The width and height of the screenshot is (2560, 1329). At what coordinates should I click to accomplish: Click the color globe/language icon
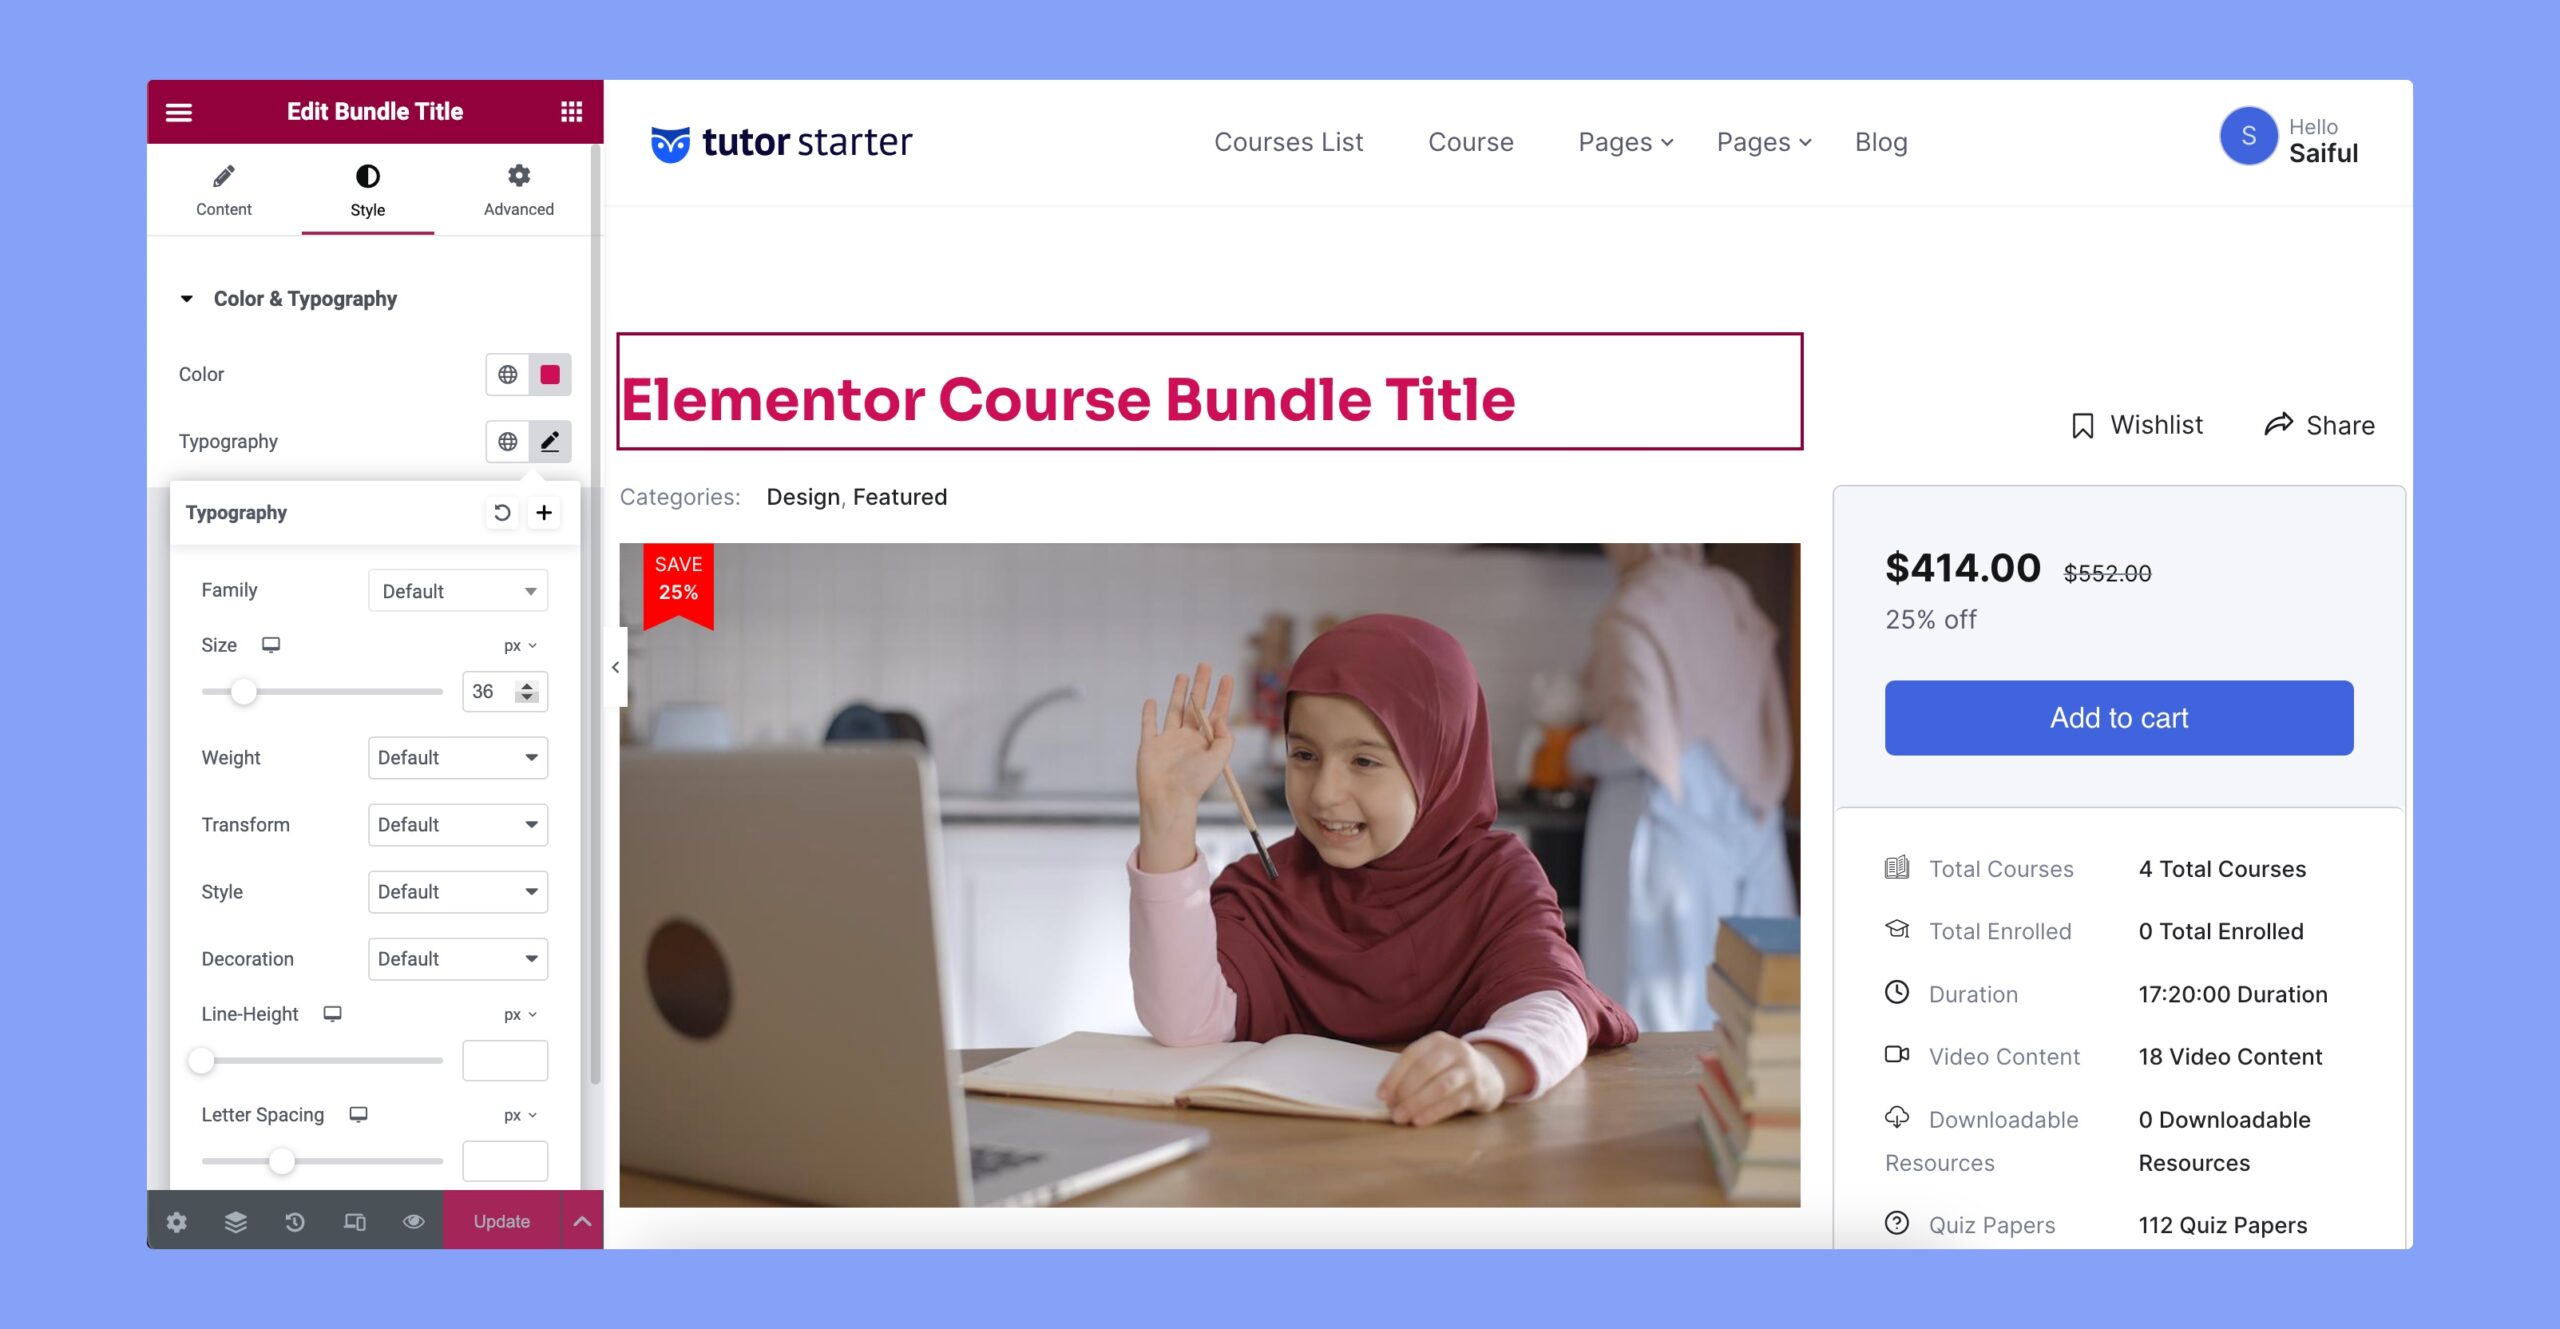(x=506, y=374)
